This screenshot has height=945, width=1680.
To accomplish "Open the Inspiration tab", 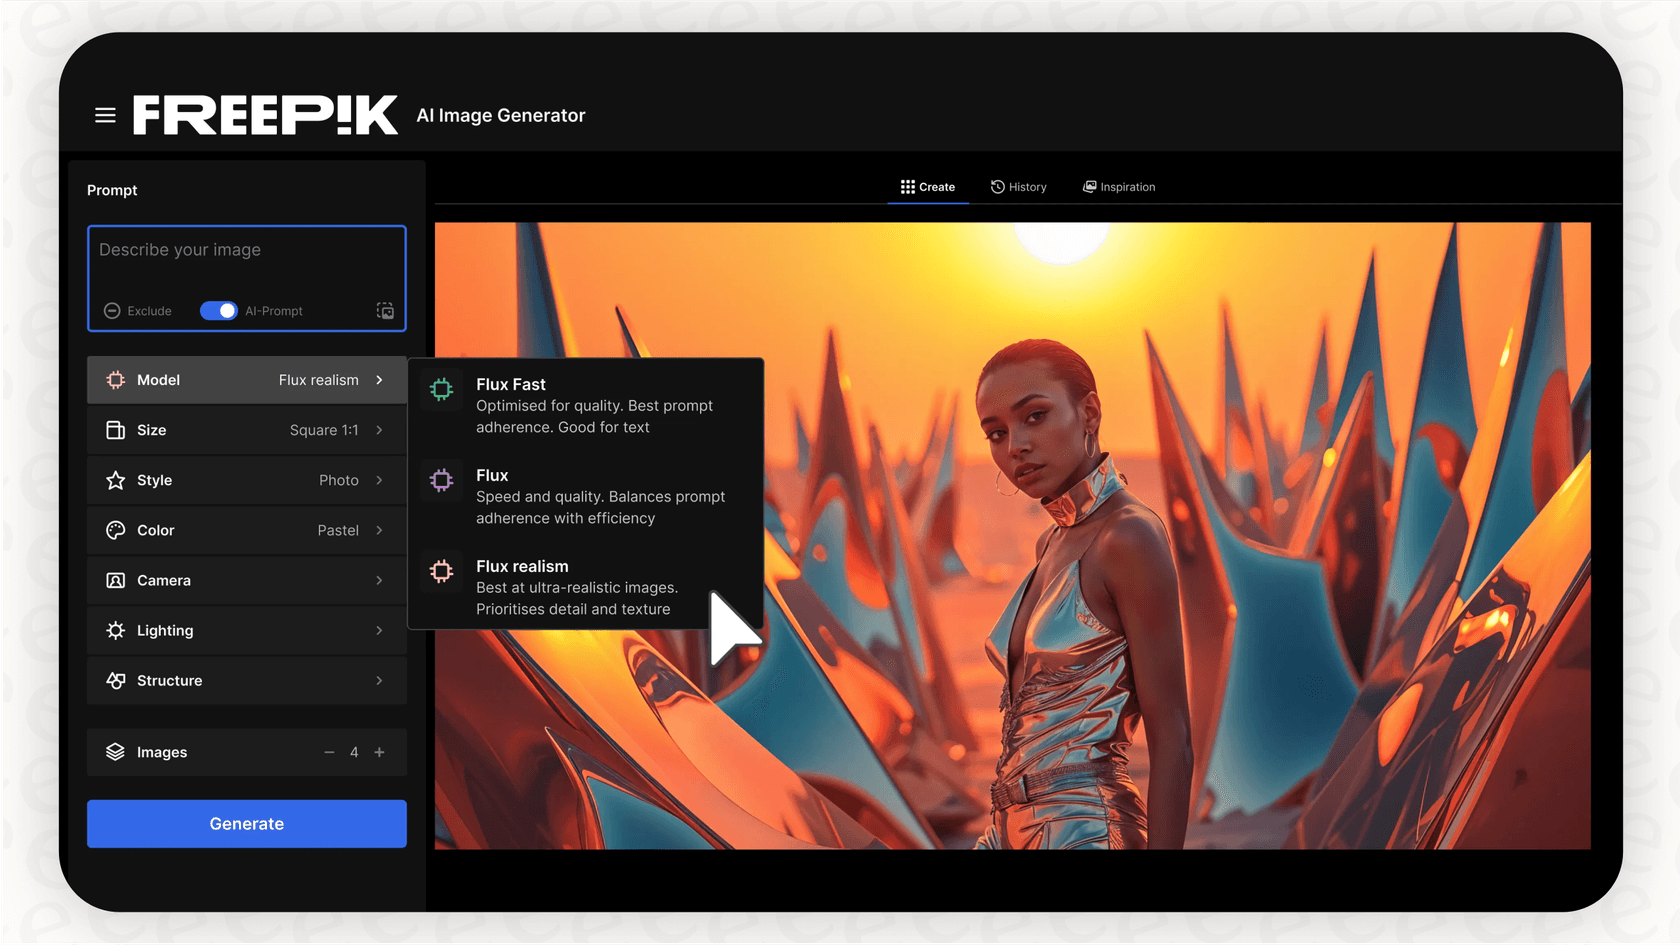I will (x=1119, y=187).
